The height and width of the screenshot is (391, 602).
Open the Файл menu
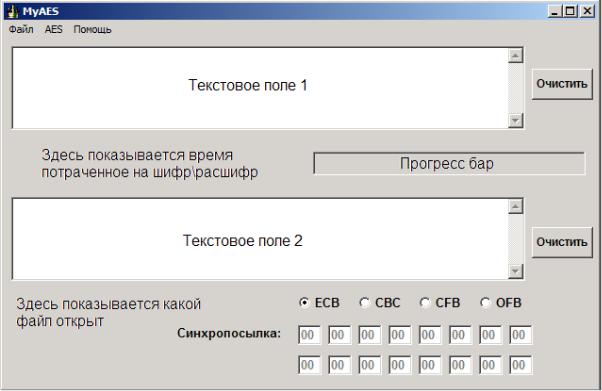(x=21, y=30)
